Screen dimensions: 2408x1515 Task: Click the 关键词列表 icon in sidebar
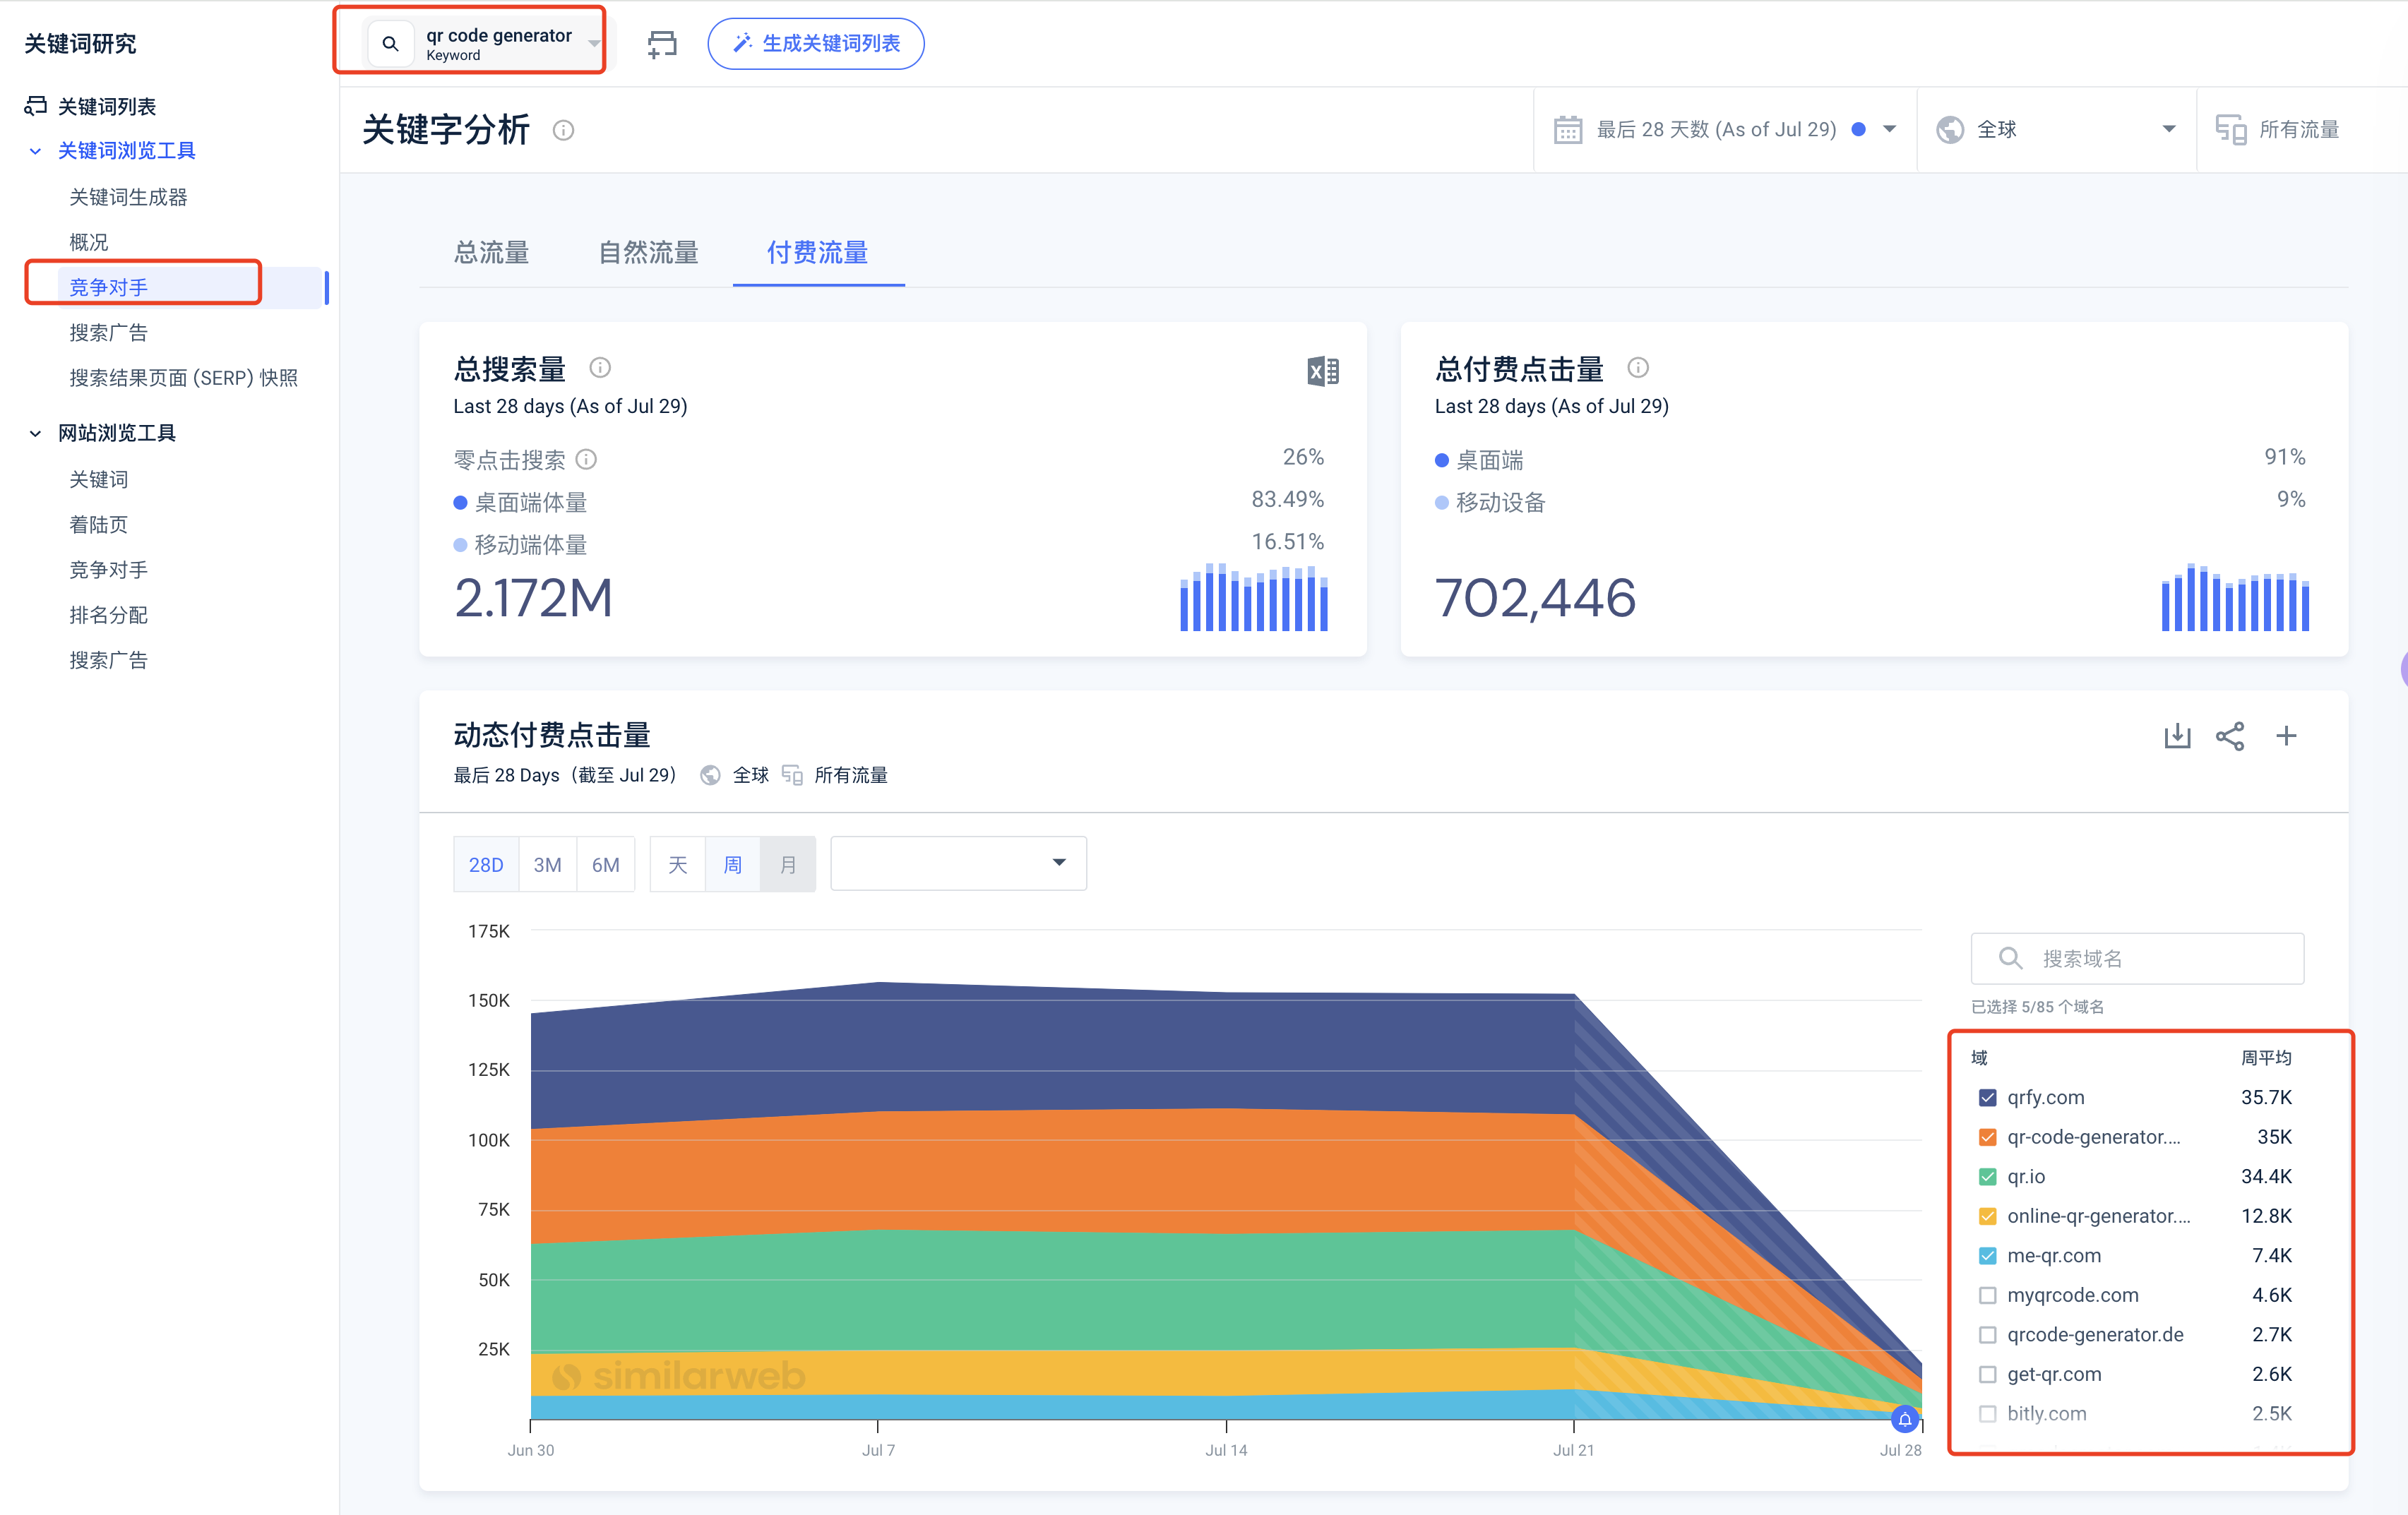coord(36,106)
